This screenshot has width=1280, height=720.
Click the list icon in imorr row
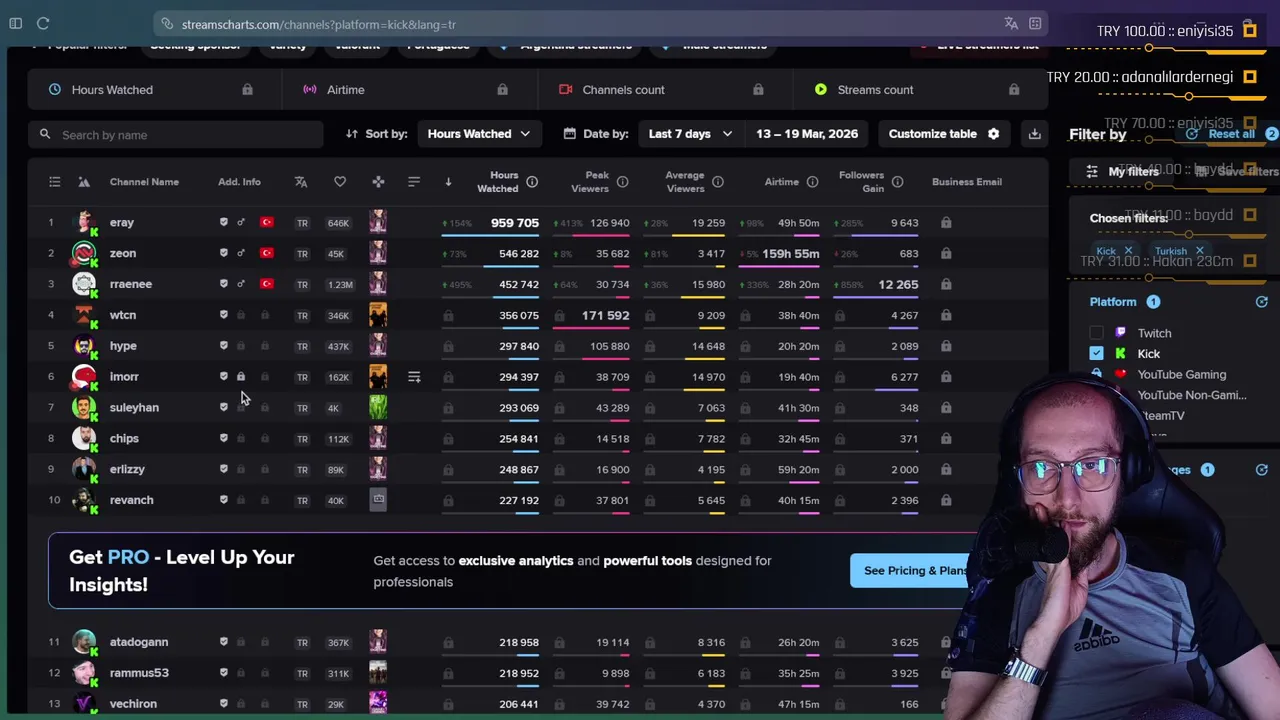click(x=414, y=377)
